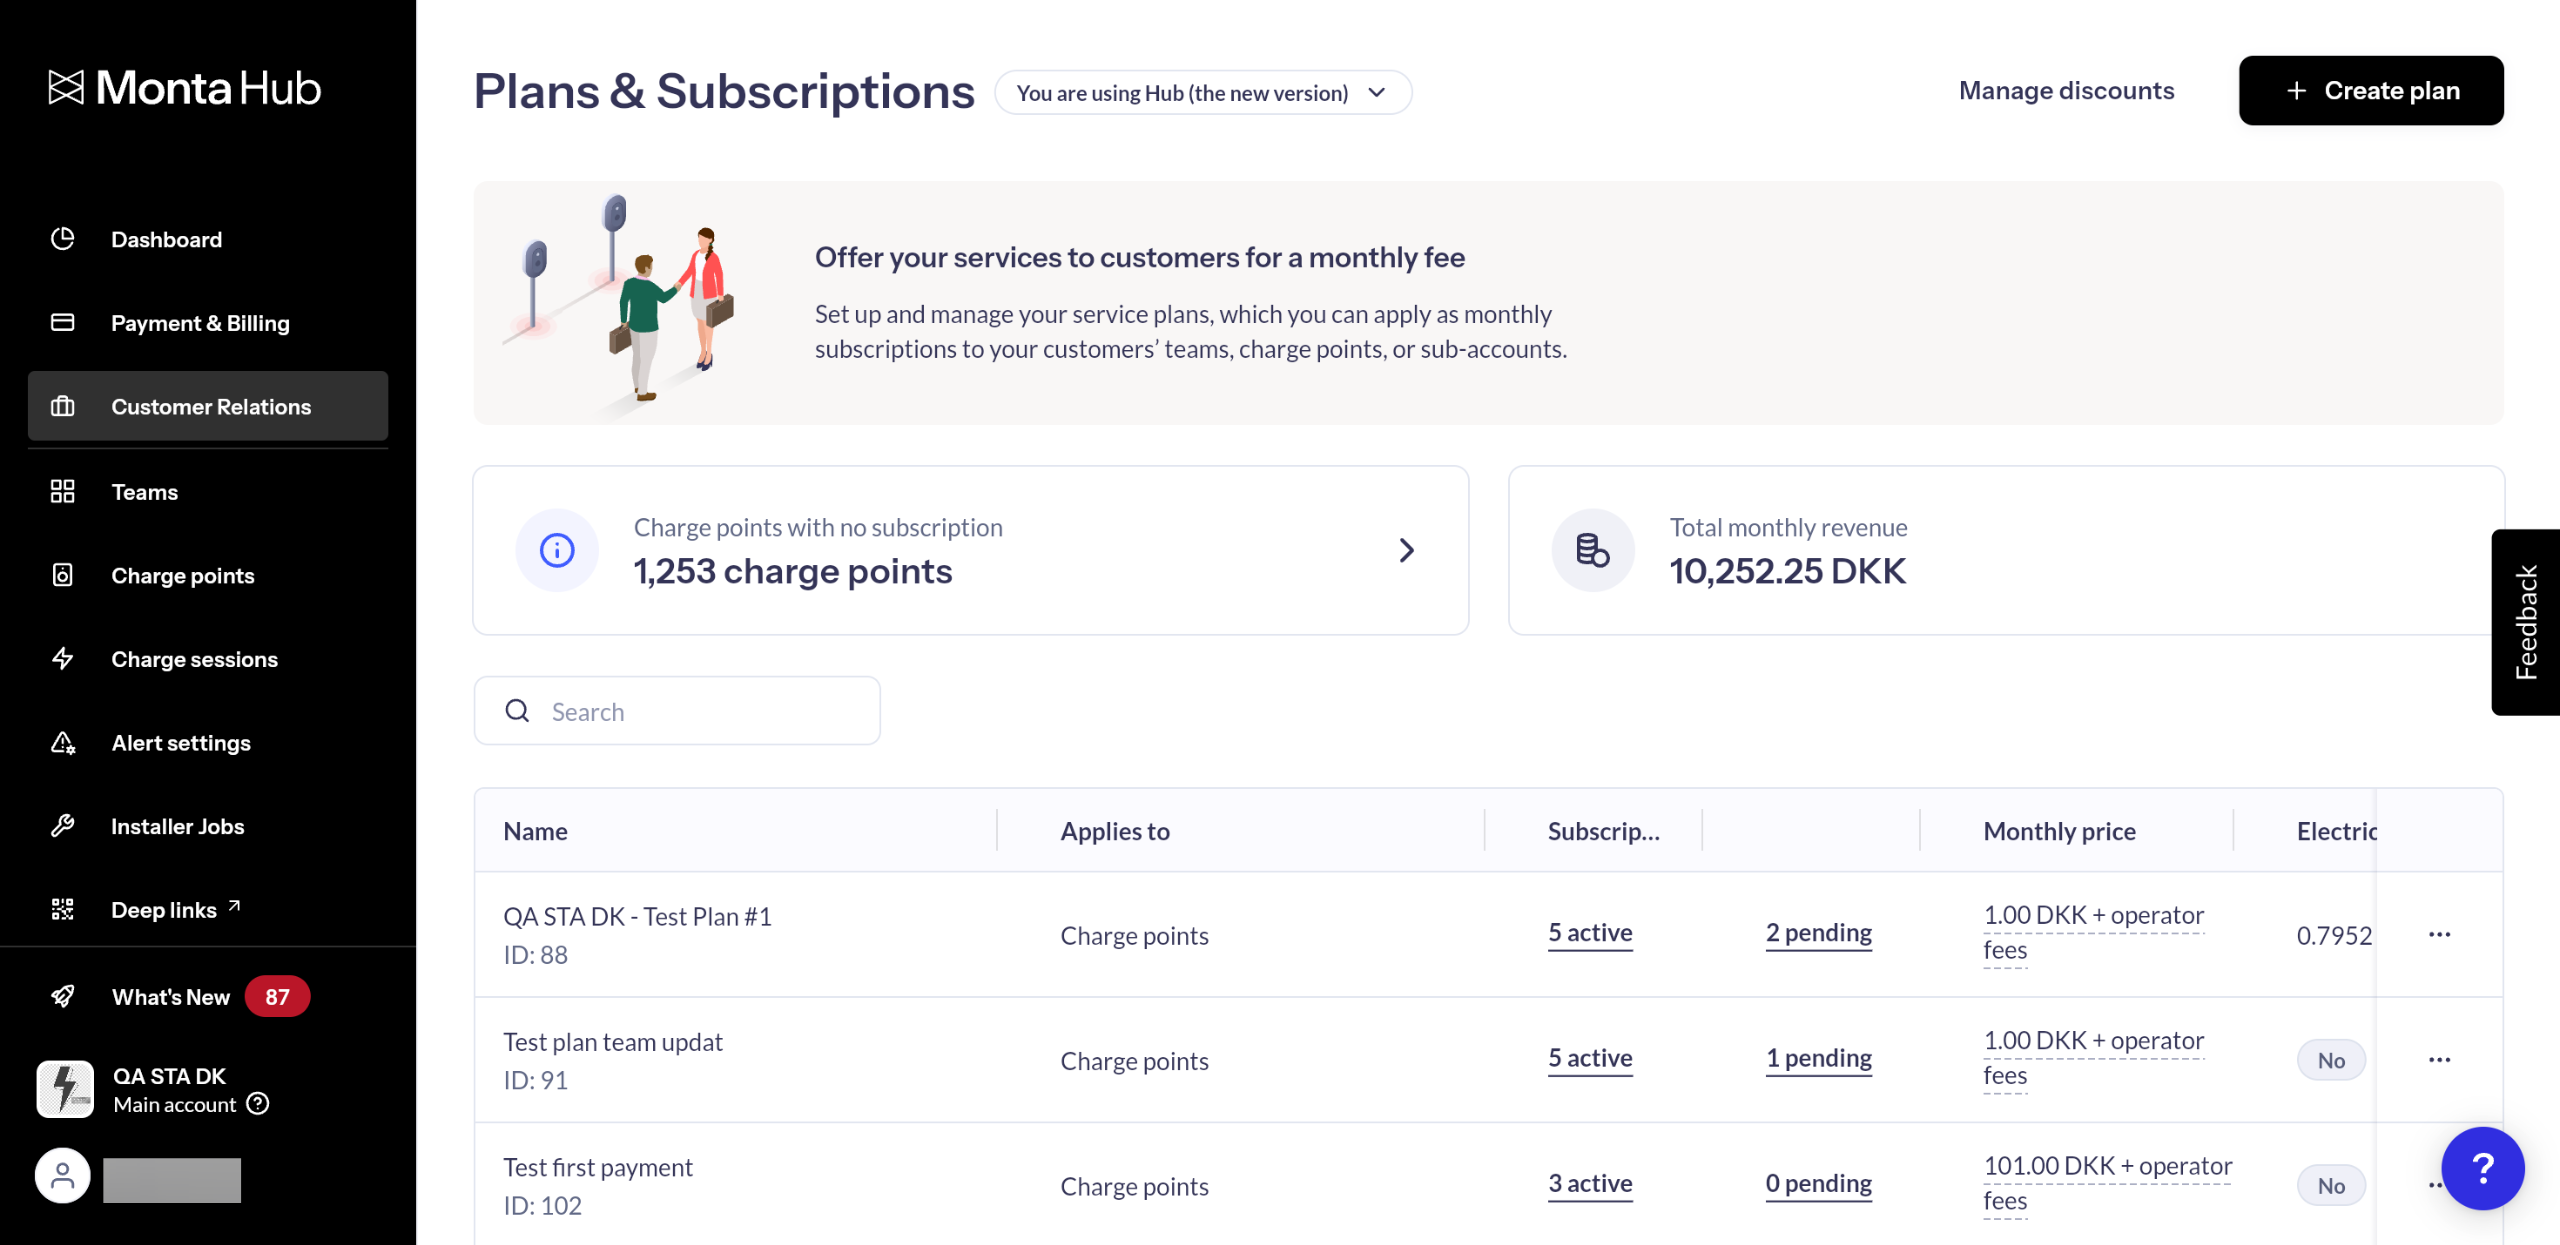Go to Teams in the sidebar
The image size is (2560, 1245).
click(144, 492)
